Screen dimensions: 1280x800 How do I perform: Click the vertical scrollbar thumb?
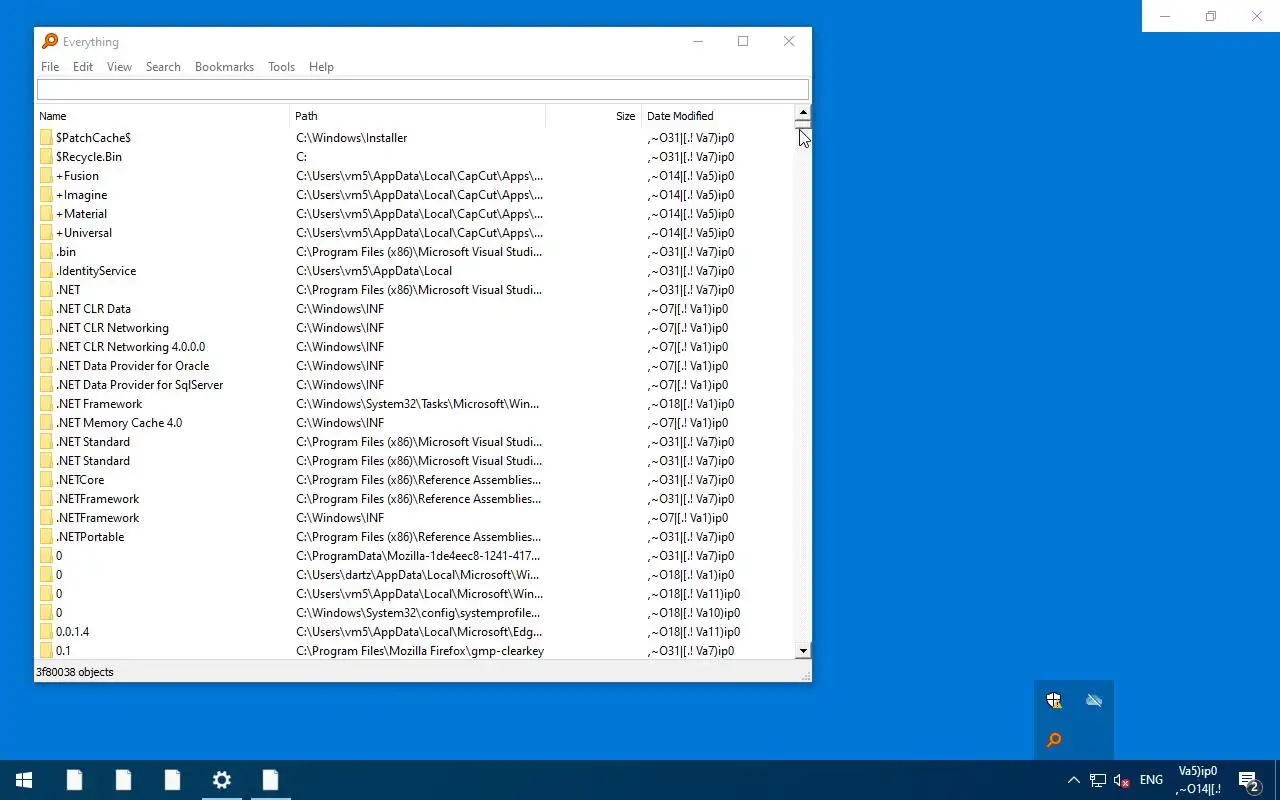coord(803,126)
